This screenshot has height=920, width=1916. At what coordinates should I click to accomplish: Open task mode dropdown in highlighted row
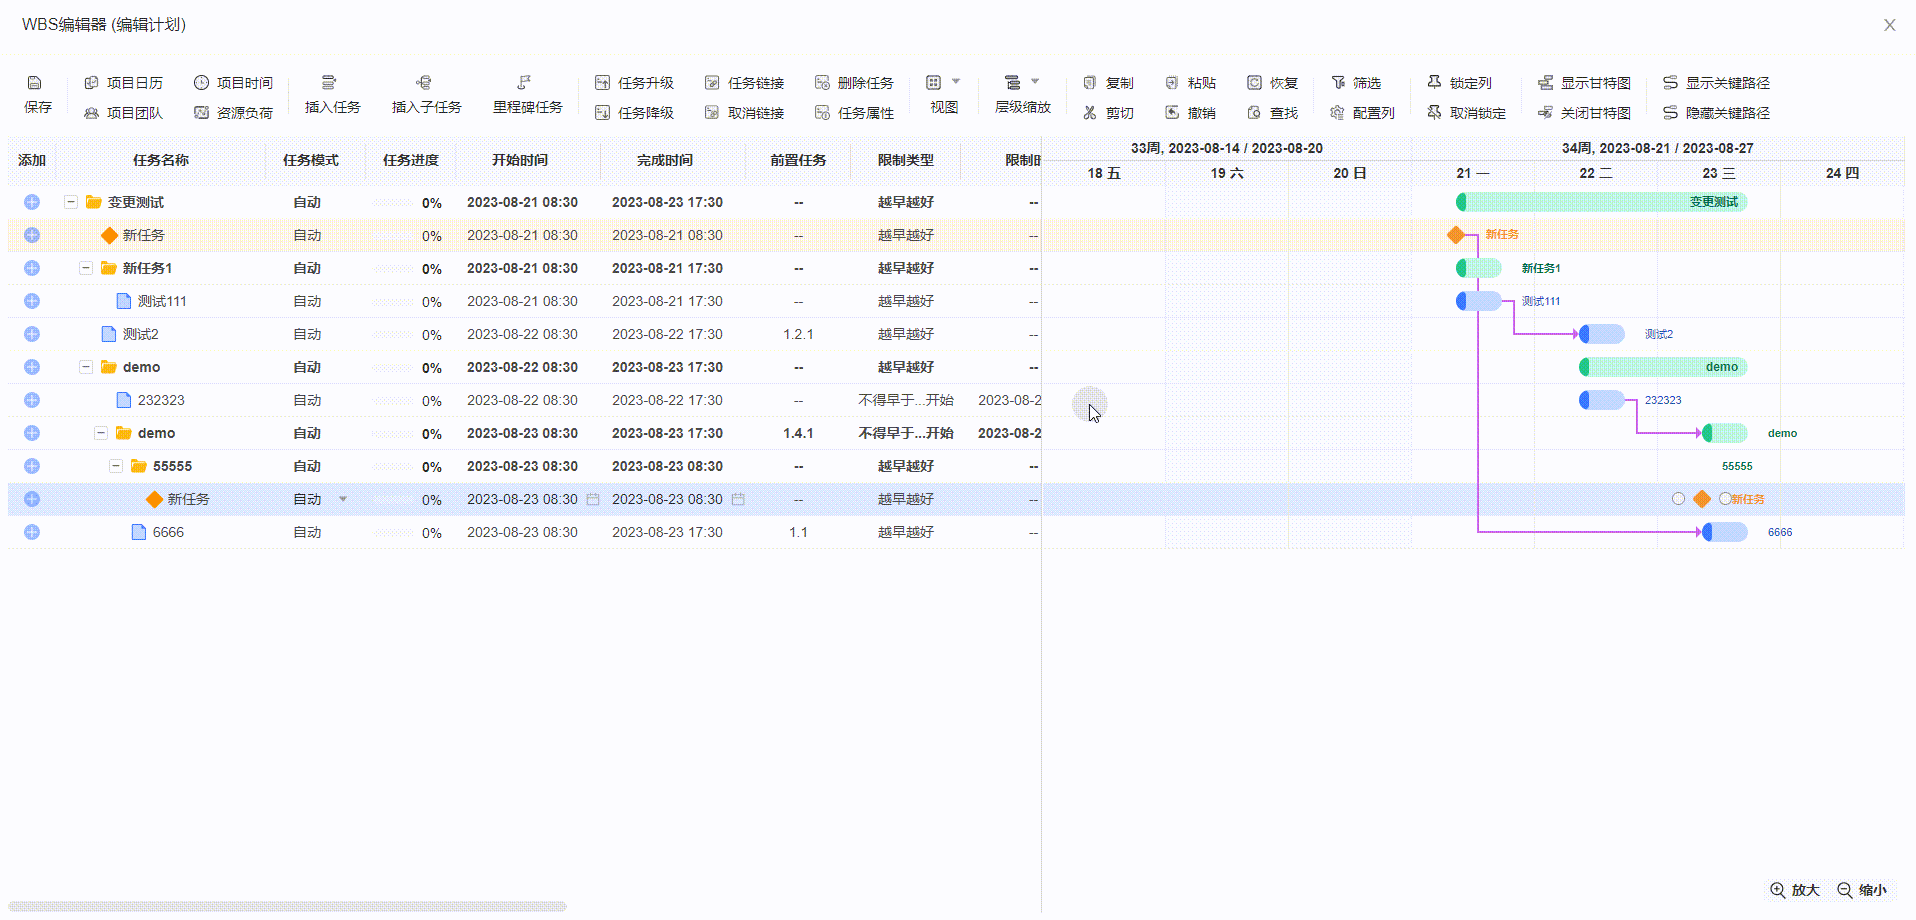point(343,499)
